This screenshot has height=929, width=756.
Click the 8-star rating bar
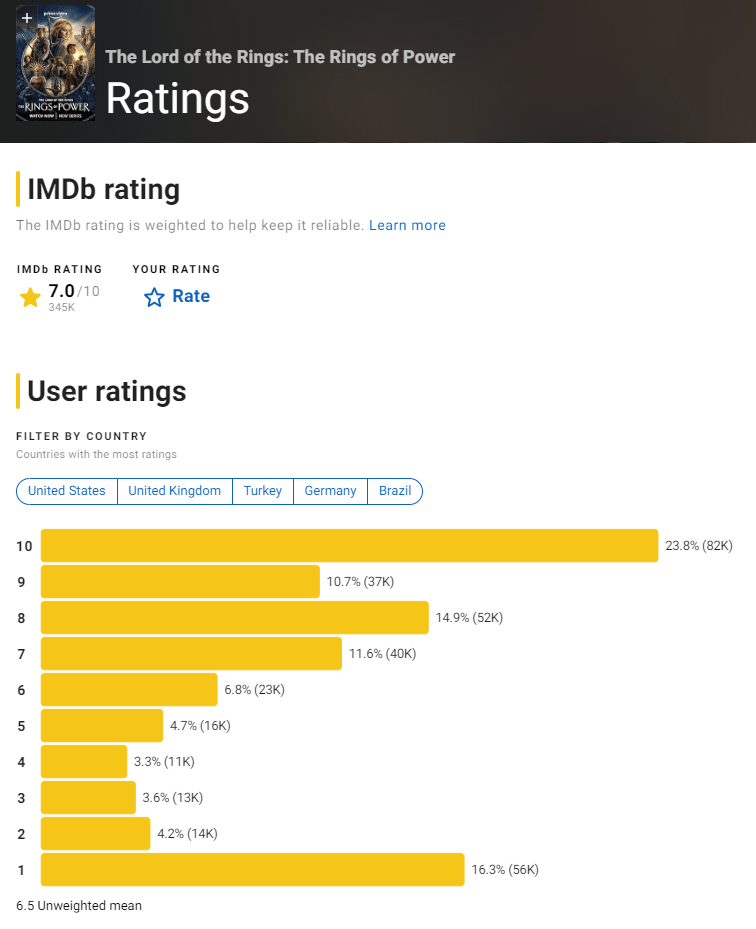tap(234, 618)
